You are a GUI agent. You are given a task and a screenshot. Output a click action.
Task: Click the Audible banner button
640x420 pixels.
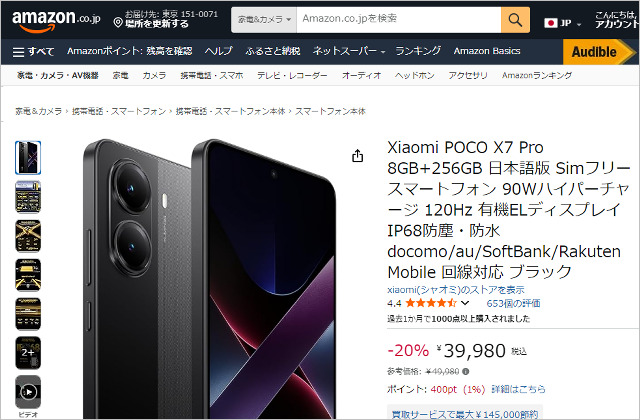(x=599, y=52)
